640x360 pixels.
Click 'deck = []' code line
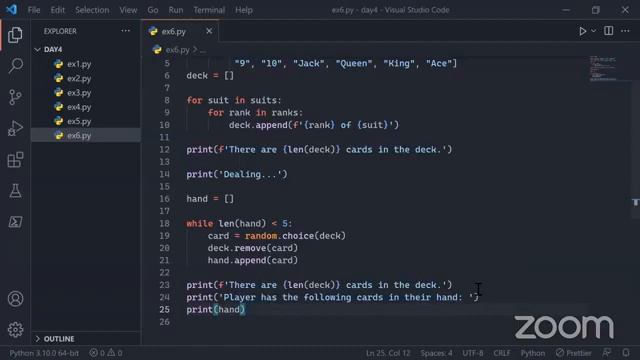click(x=210, y=76)
